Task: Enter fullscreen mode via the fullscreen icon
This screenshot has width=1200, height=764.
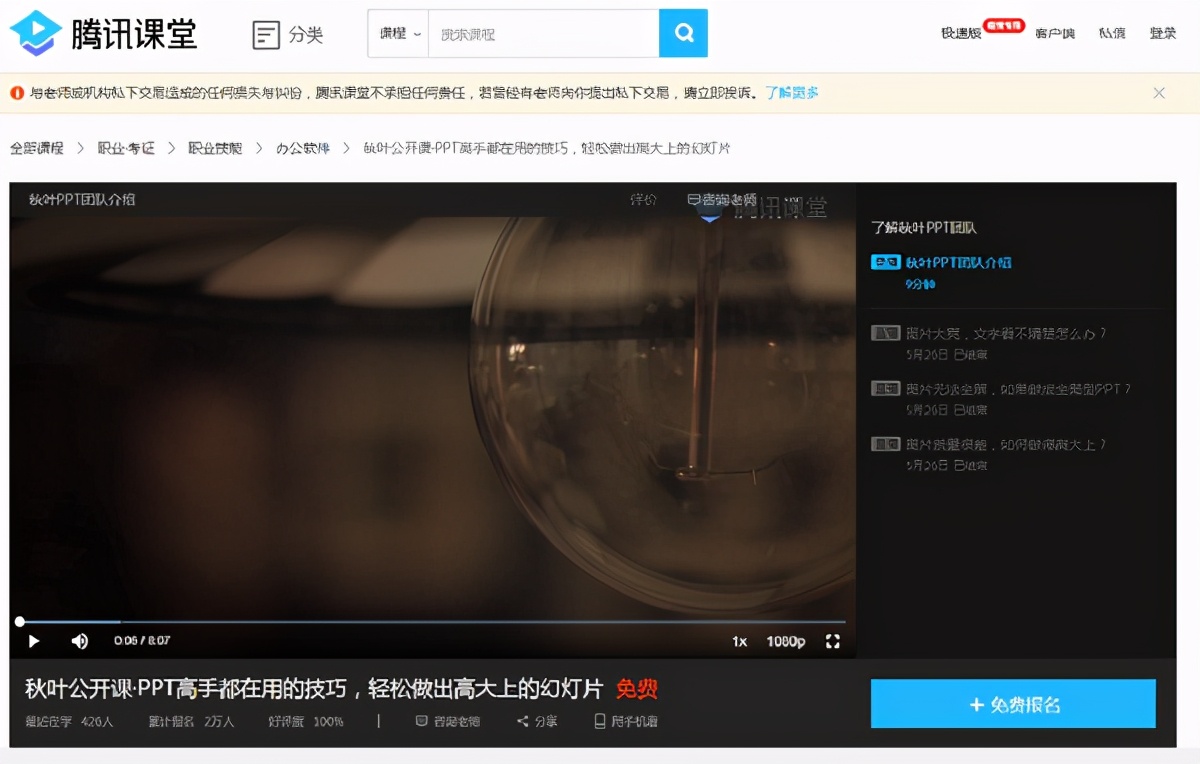Action: (833, 641)
